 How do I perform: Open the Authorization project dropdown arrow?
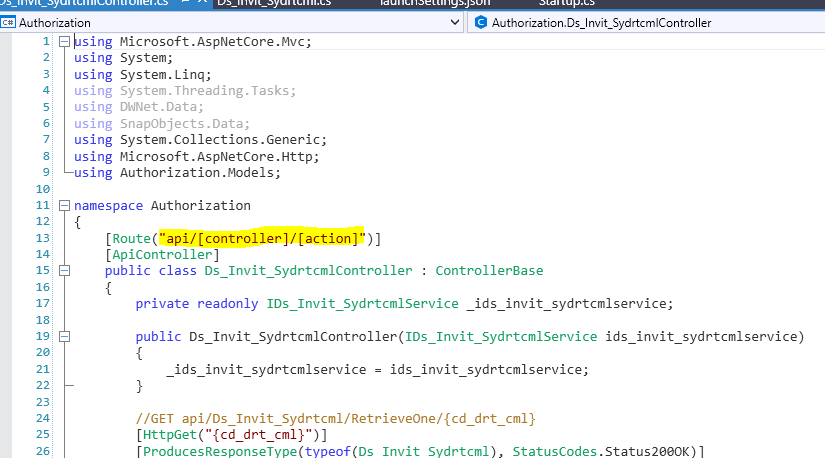[x=455, y=22]
